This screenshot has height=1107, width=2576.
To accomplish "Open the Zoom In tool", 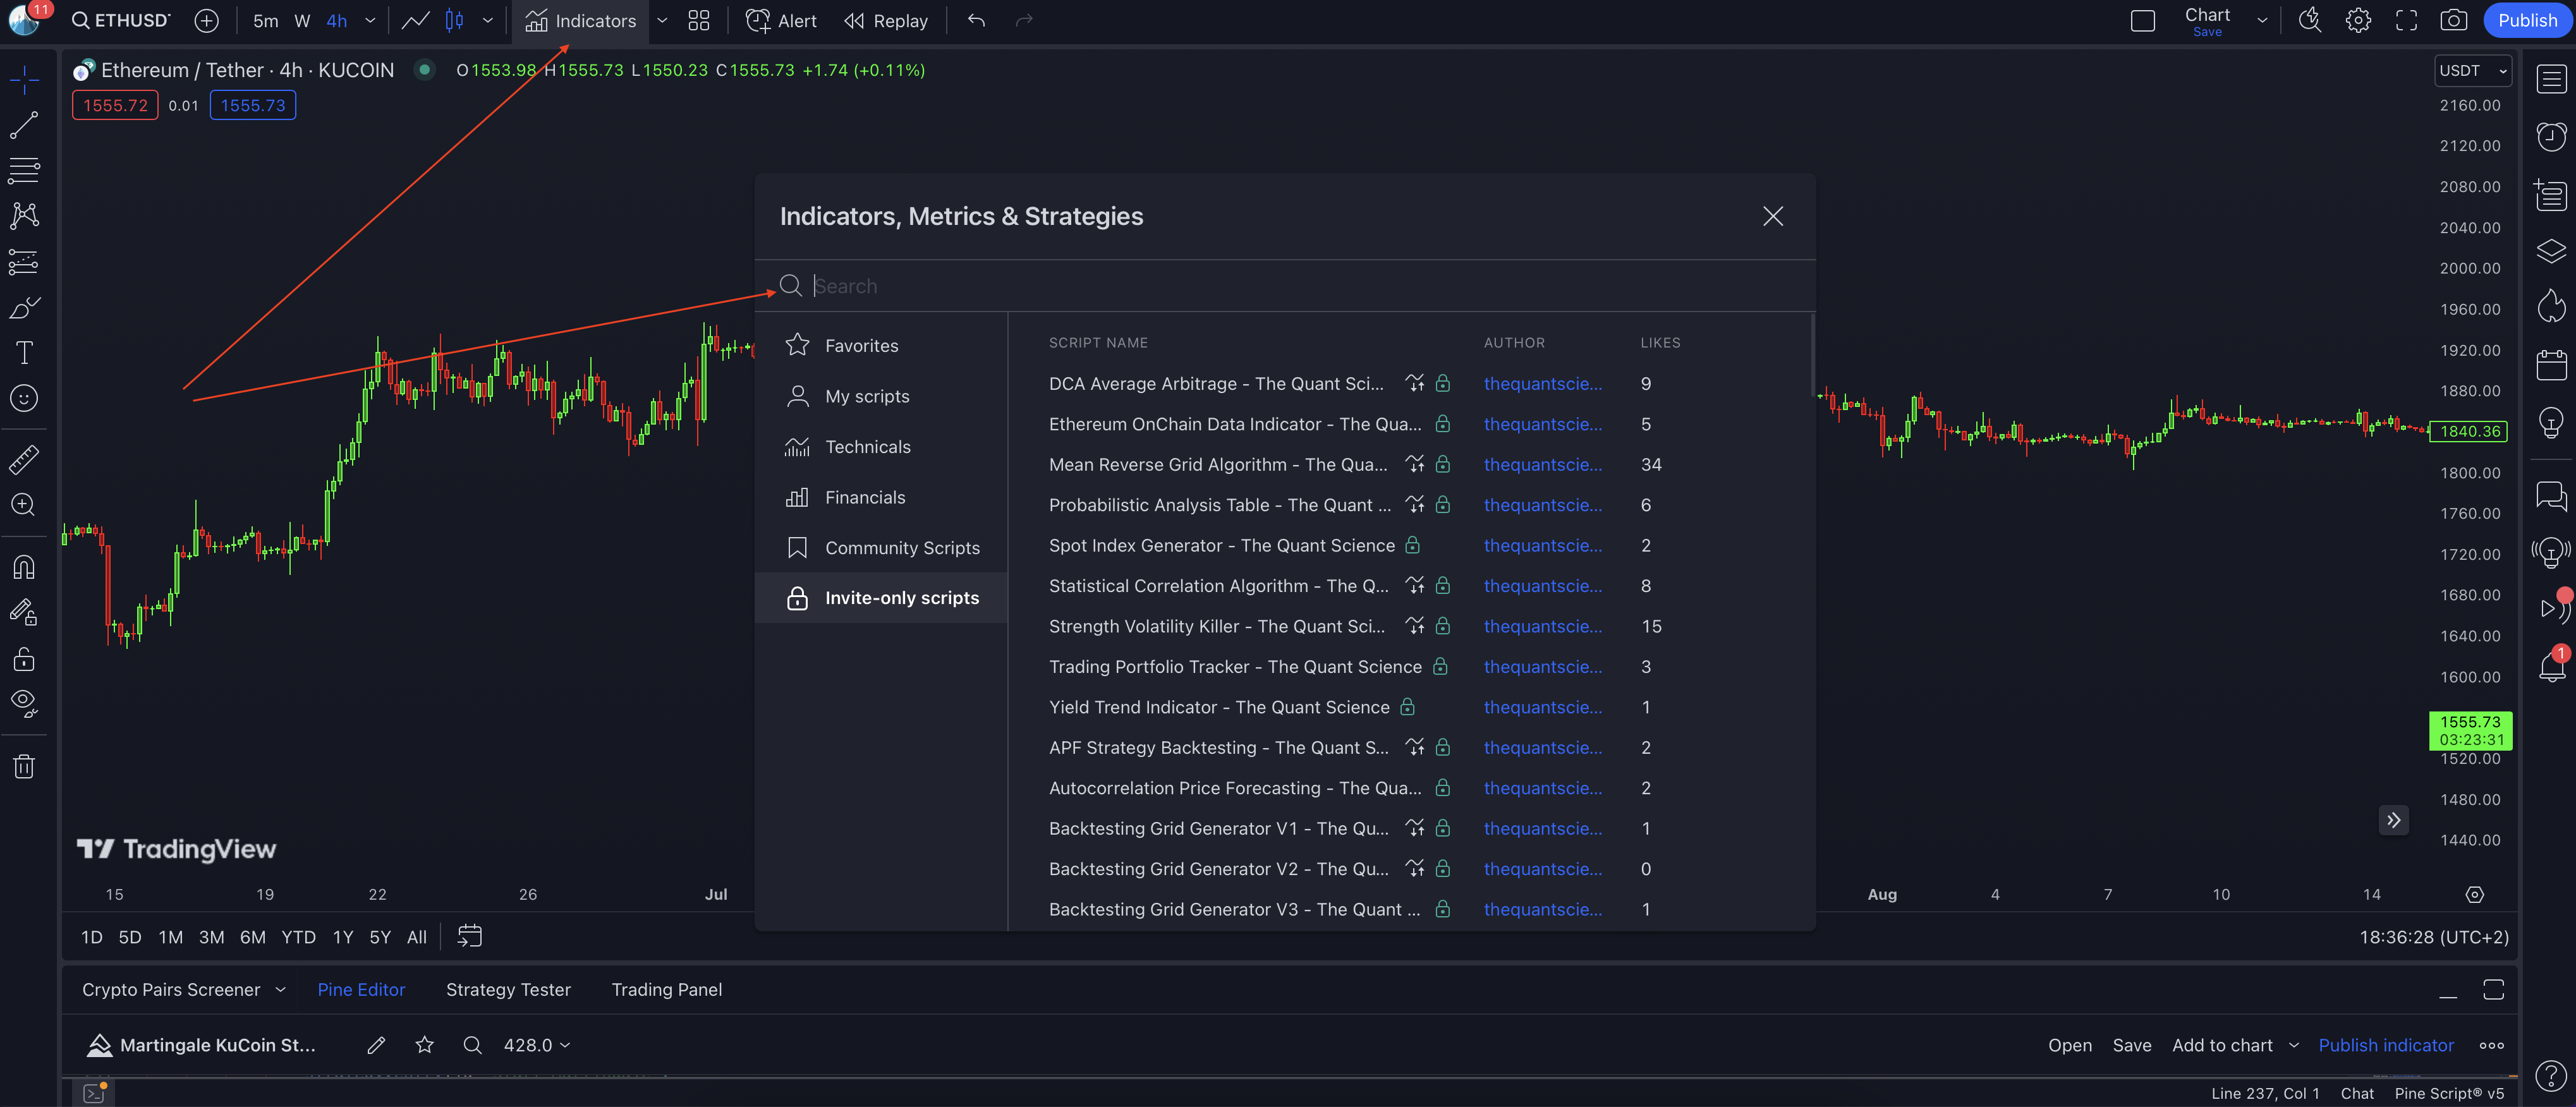I will tap(24, 505).
